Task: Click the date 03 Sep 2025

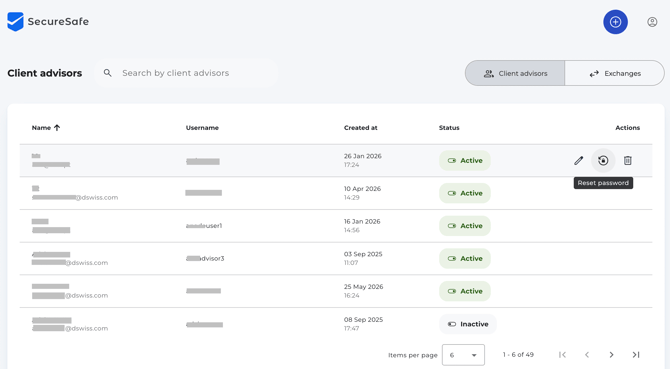Action: [363, 254]
